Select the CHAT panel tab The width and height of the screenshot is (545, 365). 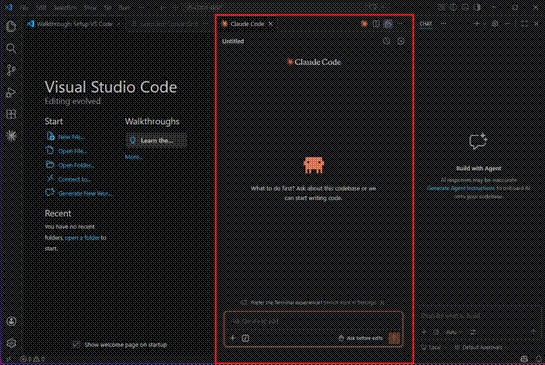coord(426,24)
